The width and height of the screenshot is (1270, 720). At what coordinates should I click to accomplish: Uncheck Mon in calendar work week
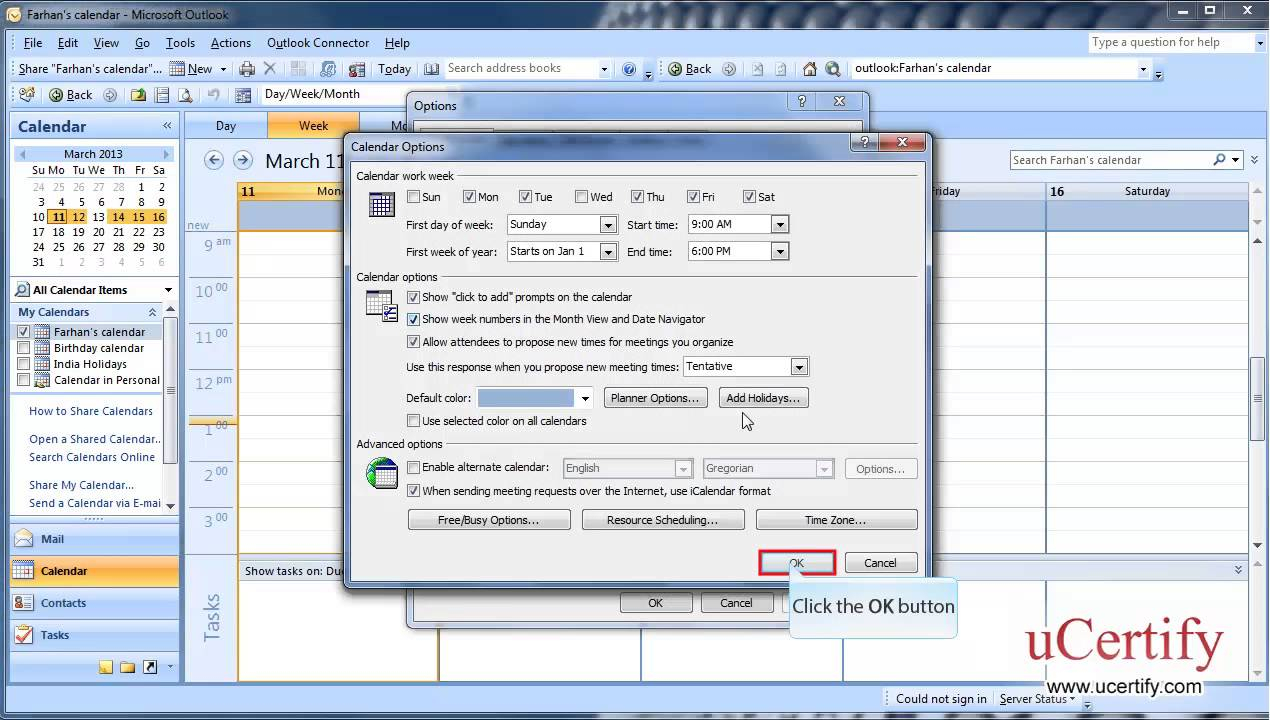pyautogui.click(x=470, y=197)
